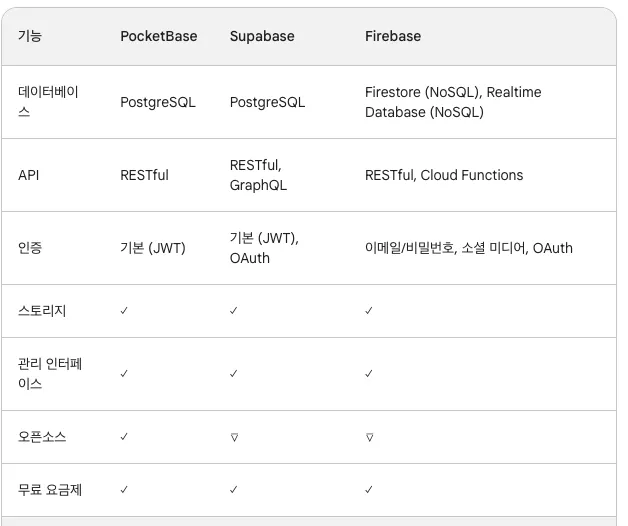Click the 무료 요금제 row label
Screen dimensions: 628x526
pyautogui.click(x=50, y=490)
